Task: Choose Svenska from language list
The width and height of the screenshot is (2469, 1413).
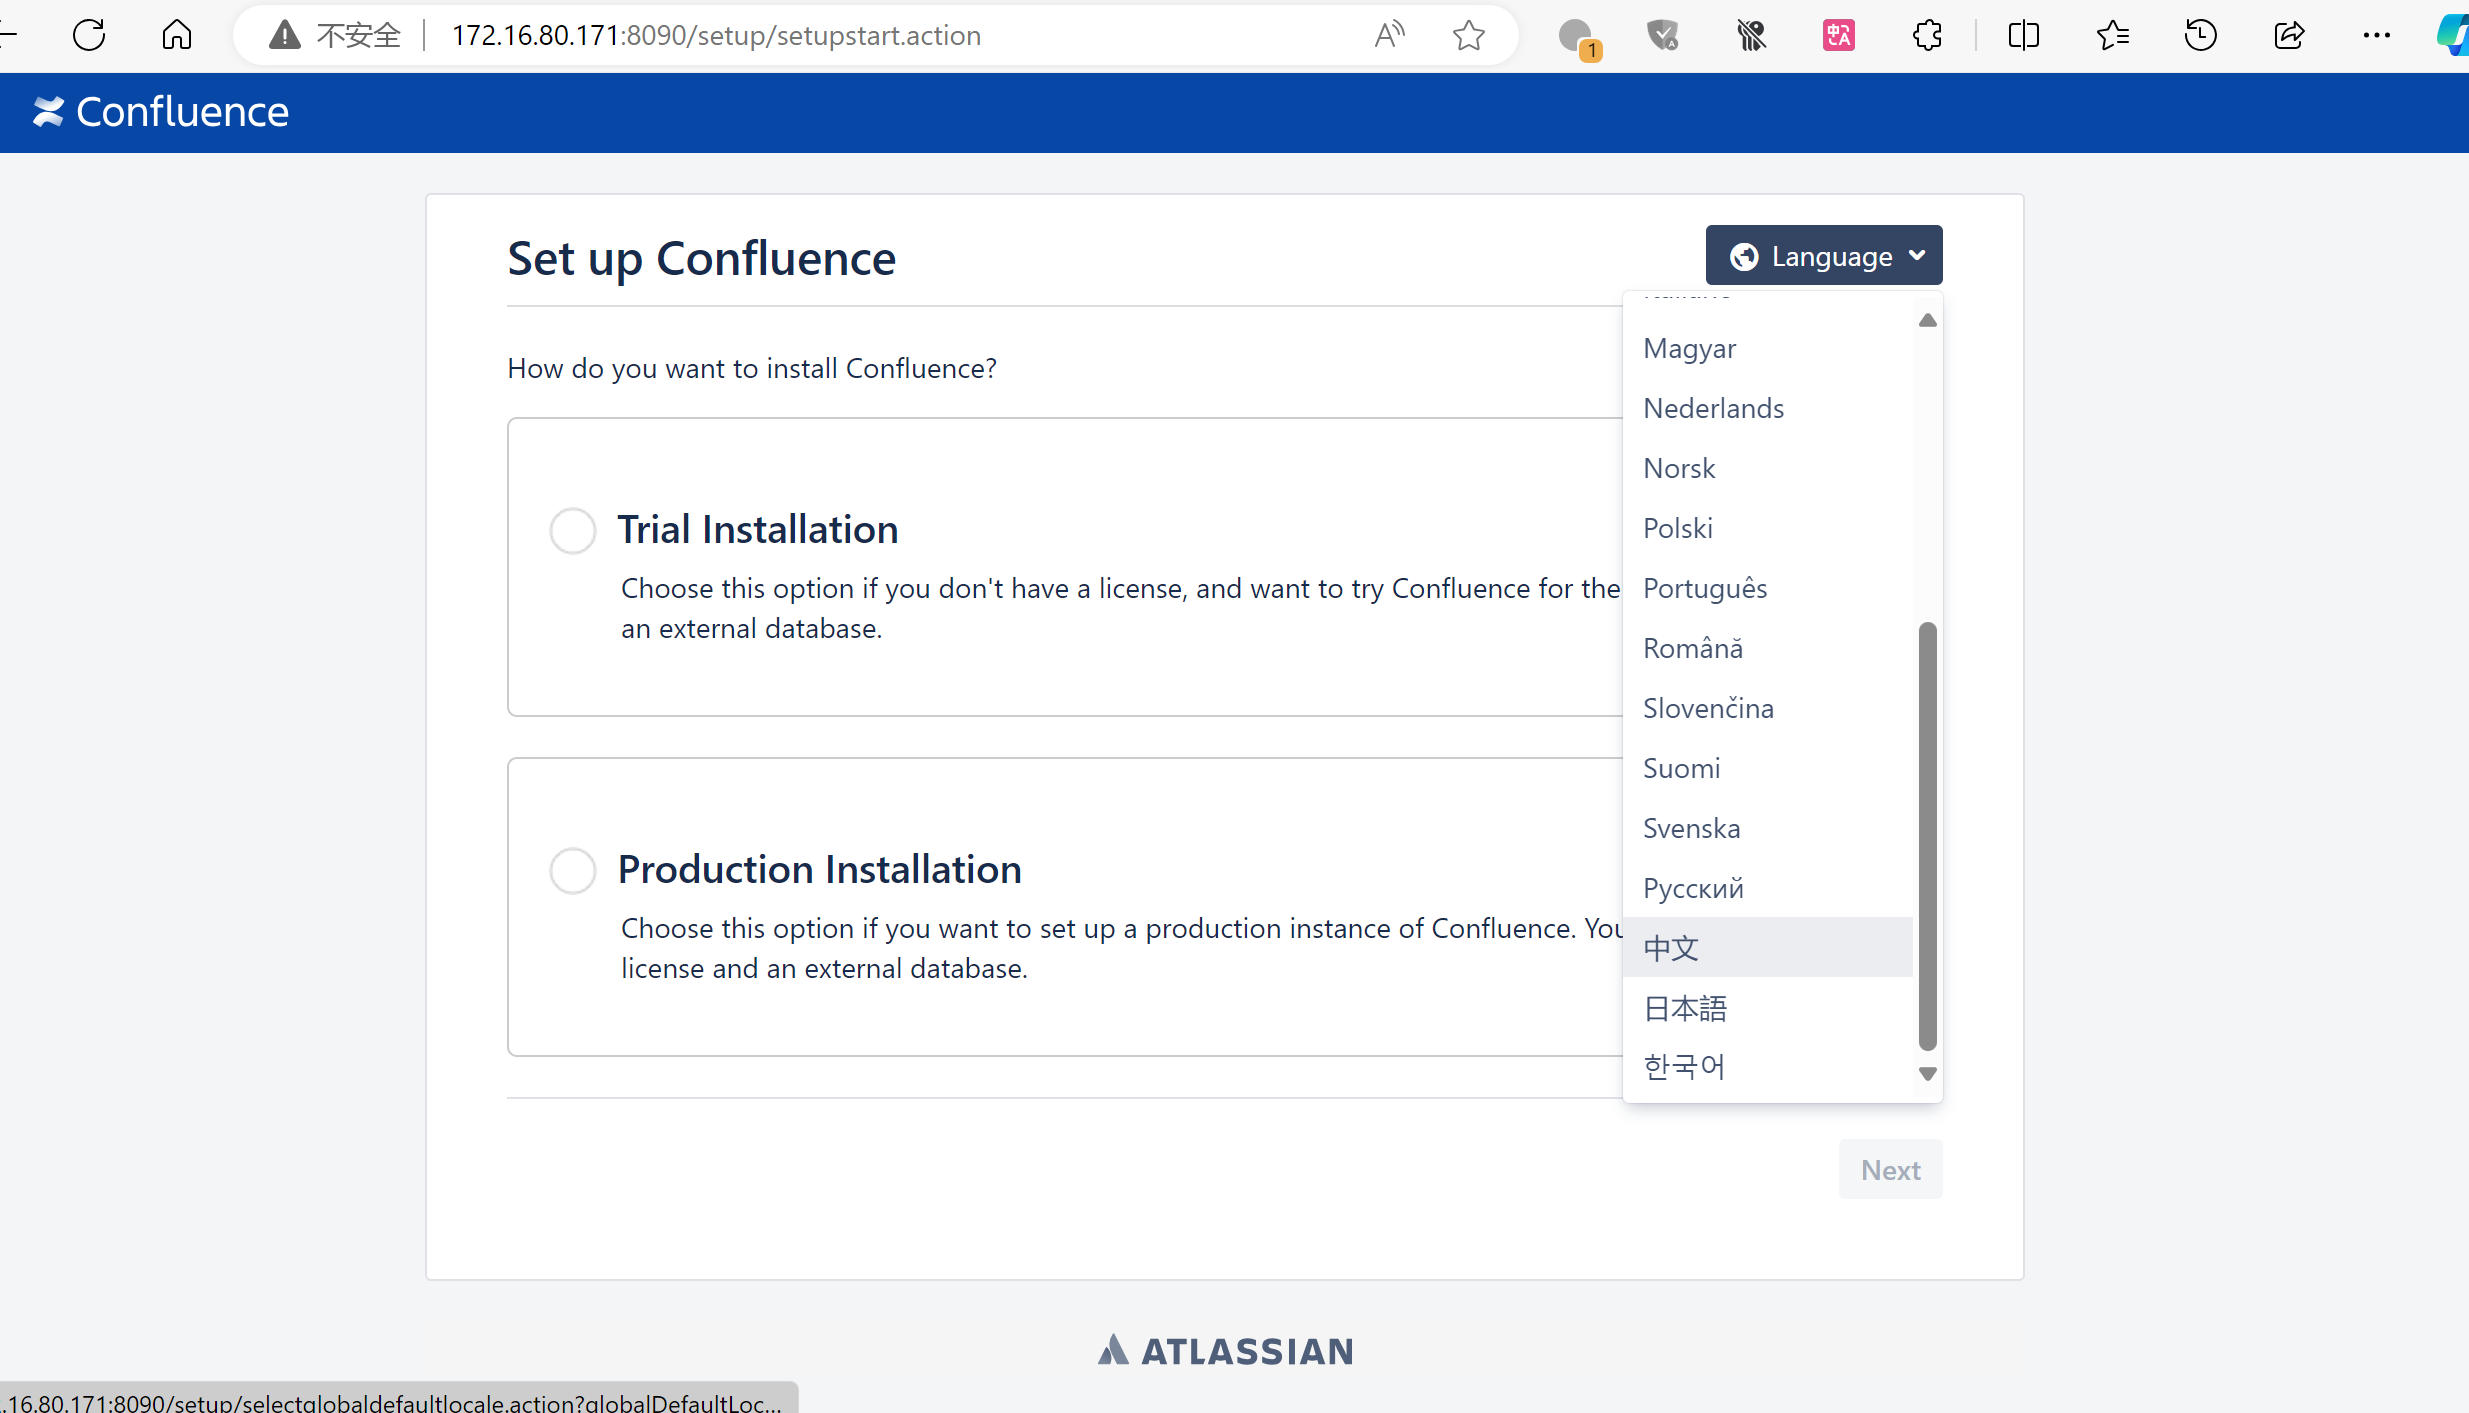Action: pos(1767,828)
